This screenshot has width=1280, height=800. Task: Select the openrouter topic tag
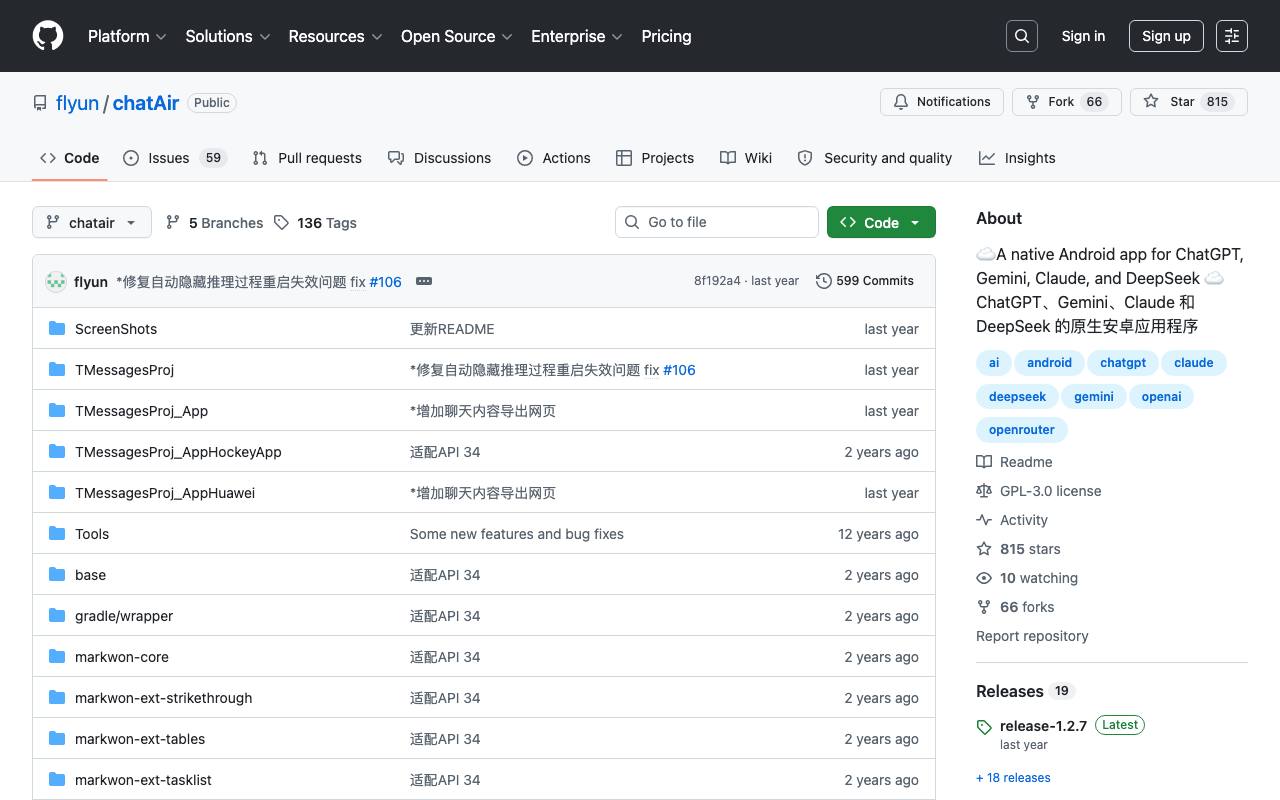1022,430
